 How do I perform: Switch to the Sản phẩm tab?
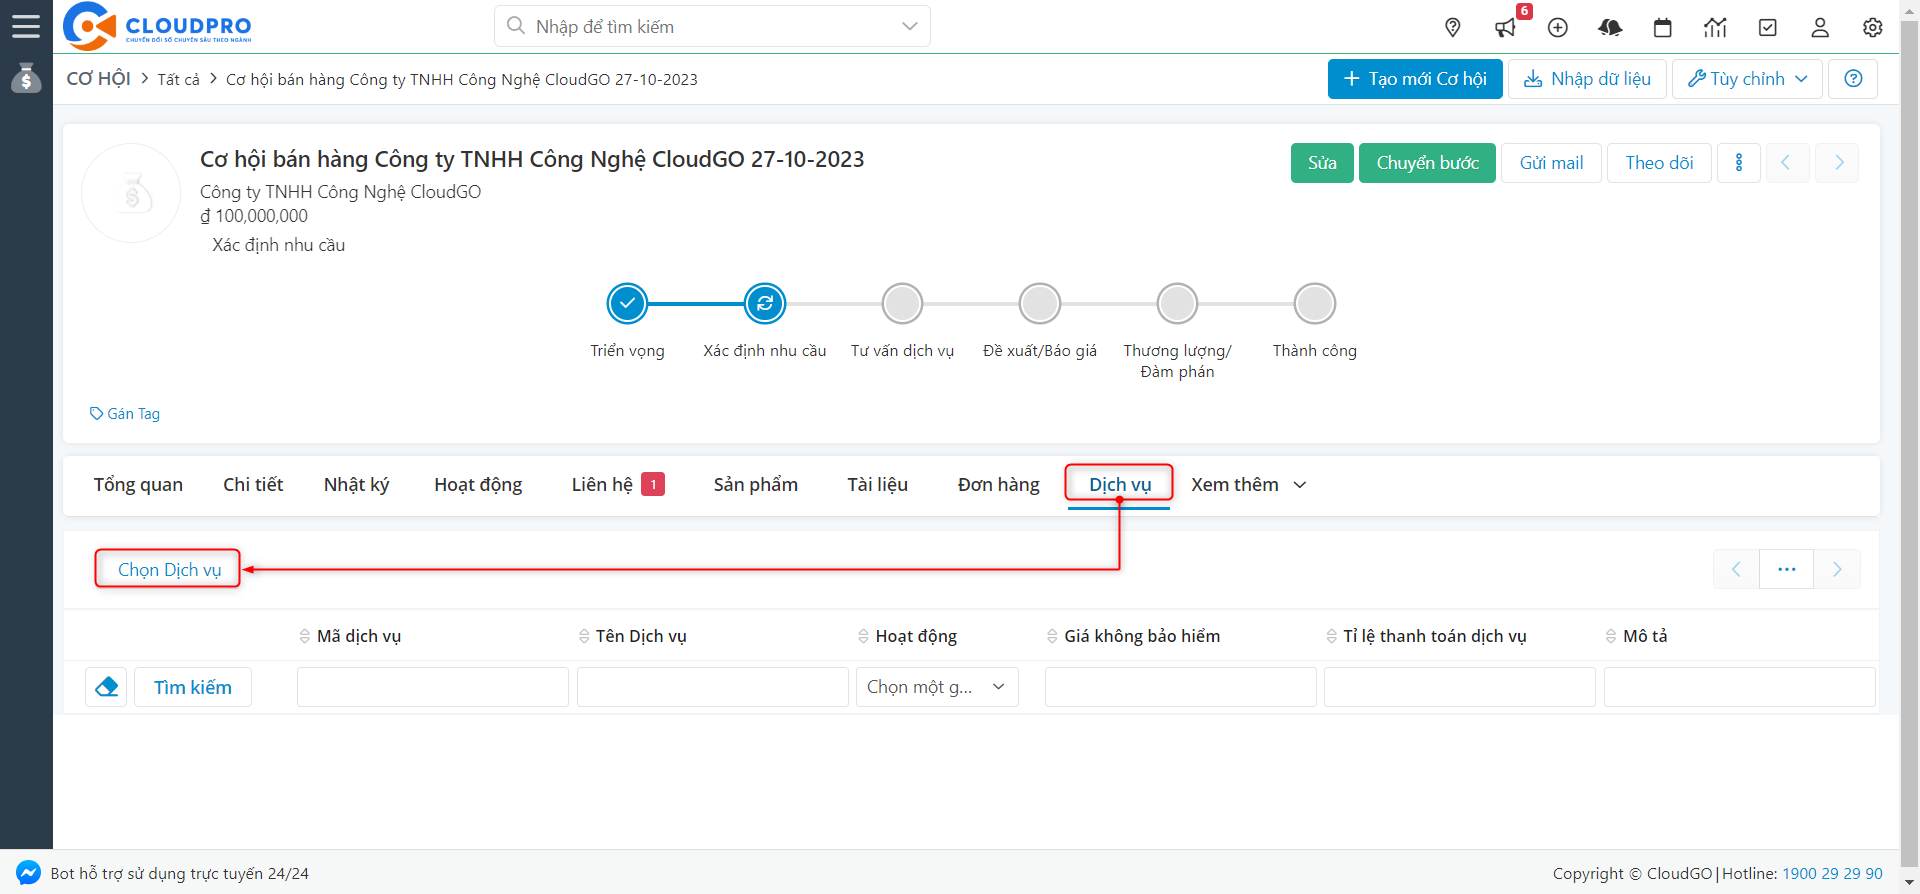point(755,485)
